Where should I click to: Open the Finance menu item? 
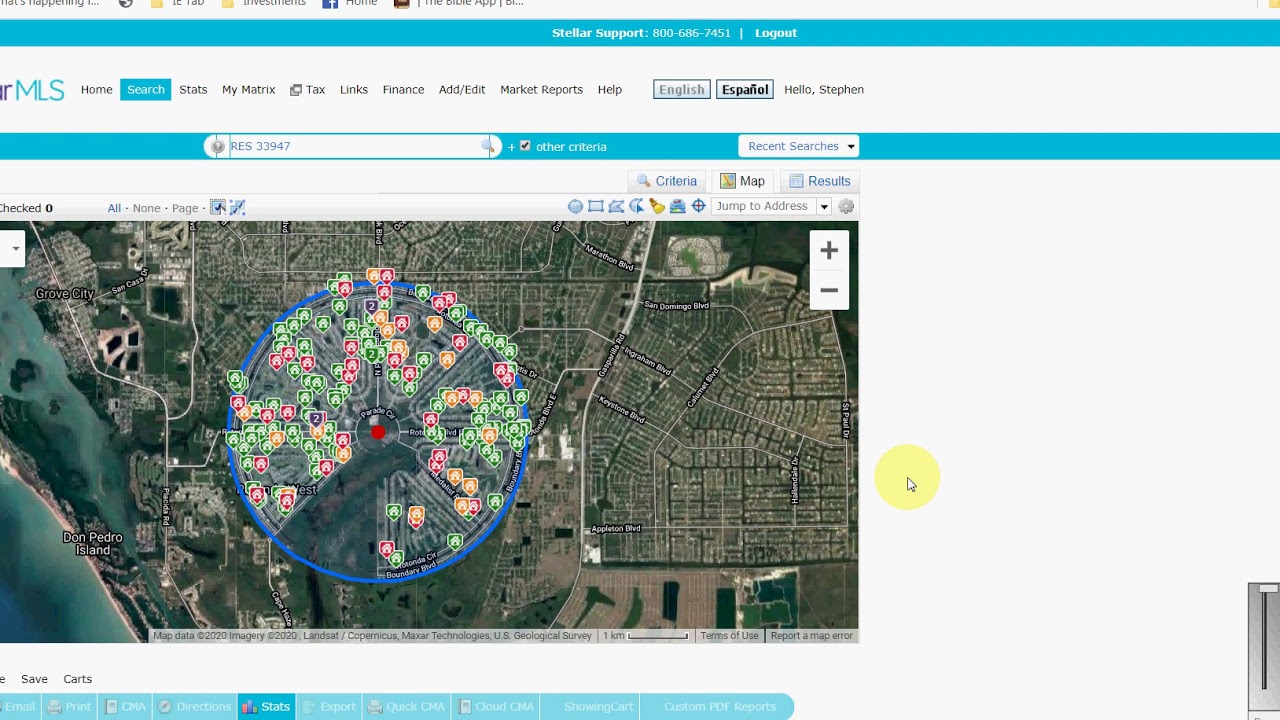tap(403, 89)
